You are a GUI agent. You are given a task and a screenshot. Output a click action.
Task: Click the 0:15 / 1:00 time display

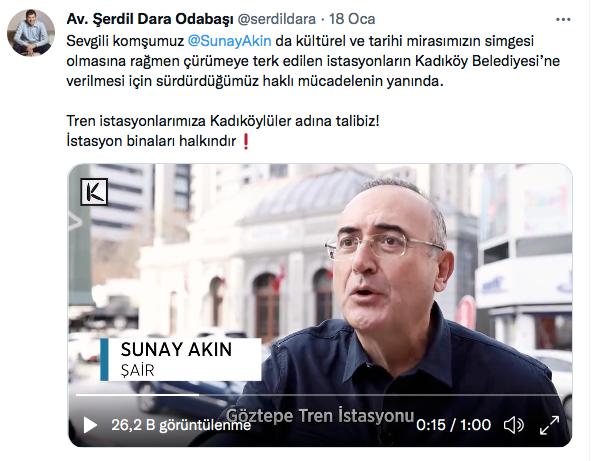point(453,425)
